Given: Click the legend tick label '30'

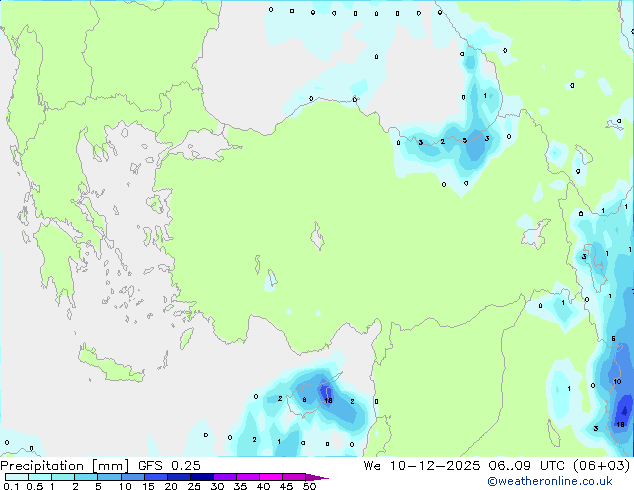Looking at the screenshot, I should tap(217, 486).
